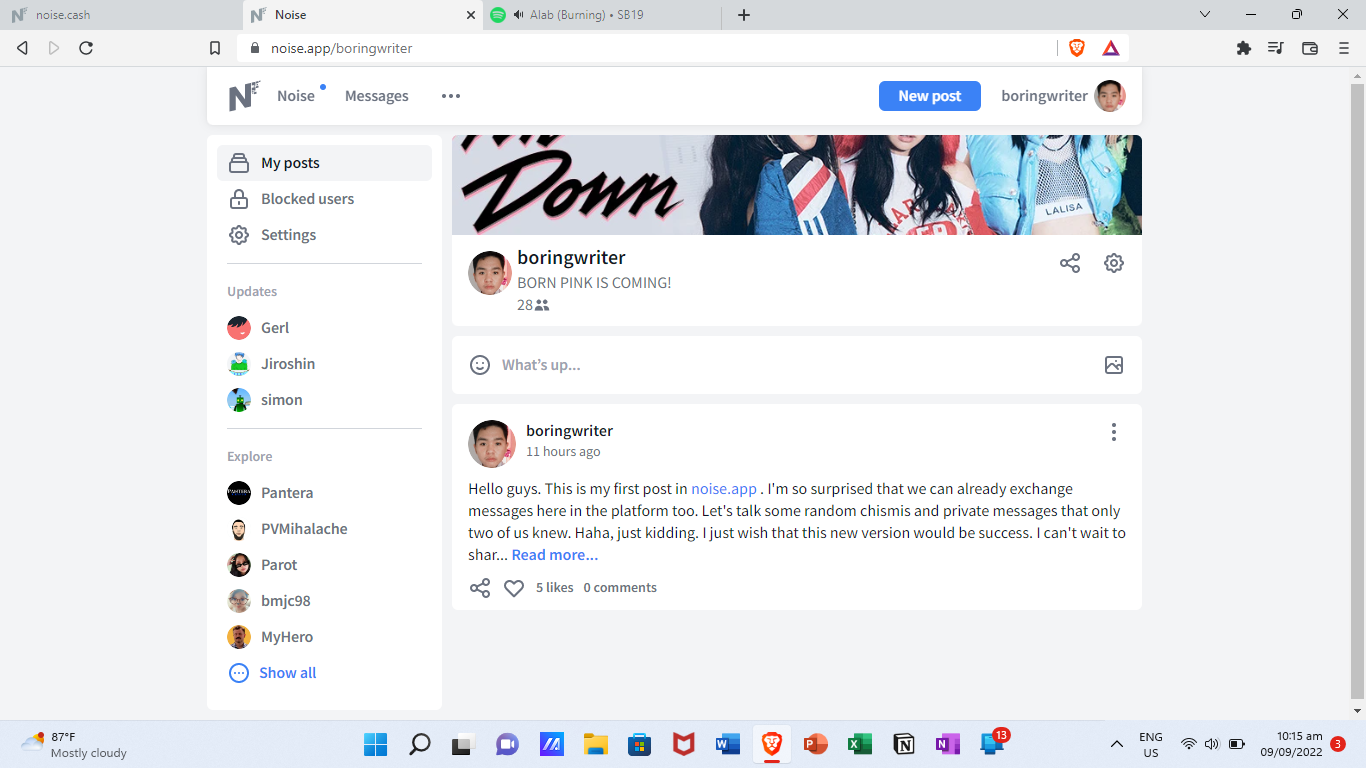Share the post via share icon
This screenshot has height=768, width=1366.
coord(480,588)
